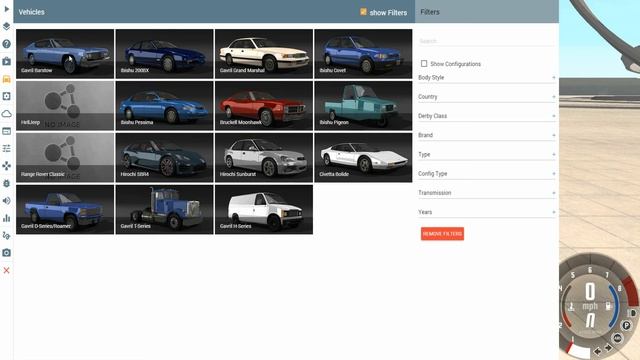Open the UI apps window icon
This screenshot has width=640, height=360.
7,131
